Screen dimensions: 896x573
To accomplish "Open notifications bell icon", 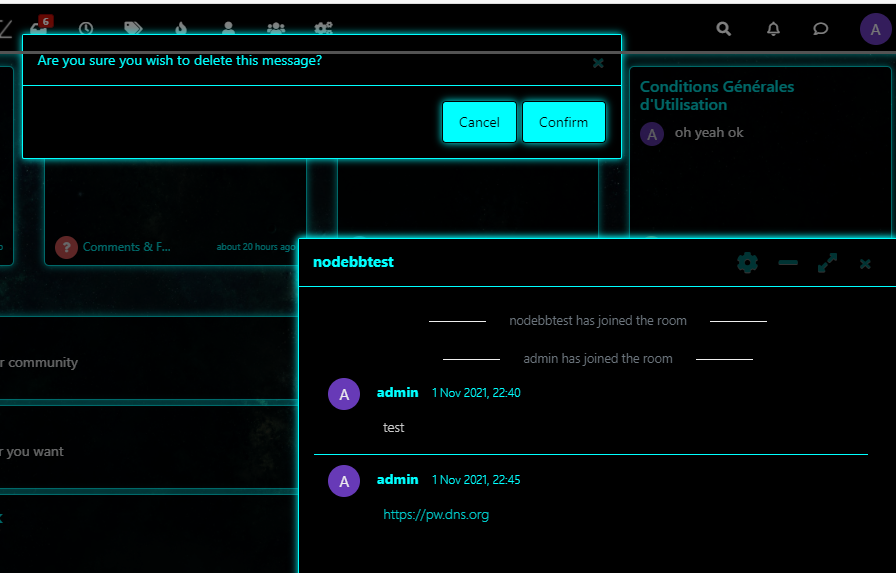I will point(773,29).
